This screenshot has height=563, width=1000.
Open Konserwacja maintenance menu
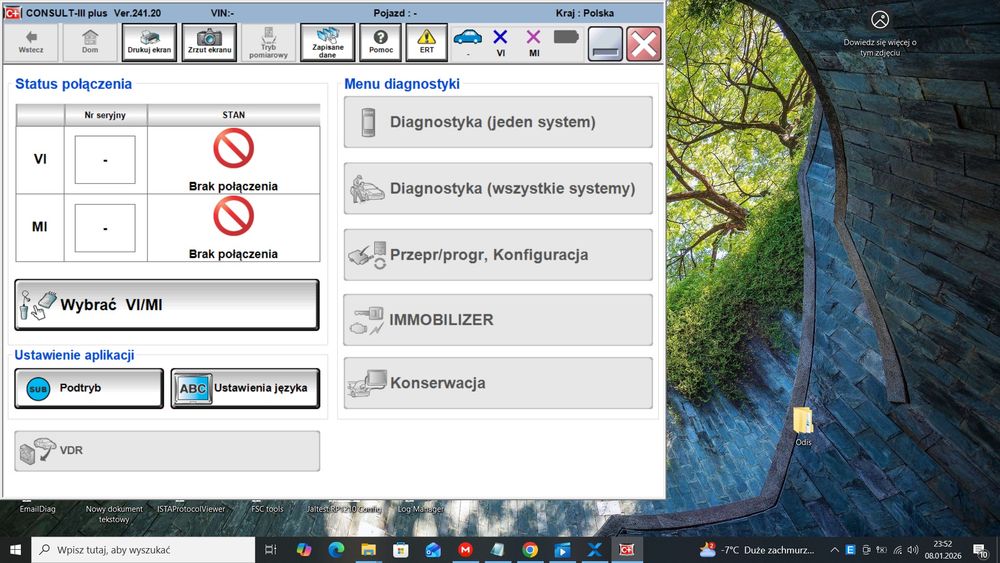tap(498, 383)
